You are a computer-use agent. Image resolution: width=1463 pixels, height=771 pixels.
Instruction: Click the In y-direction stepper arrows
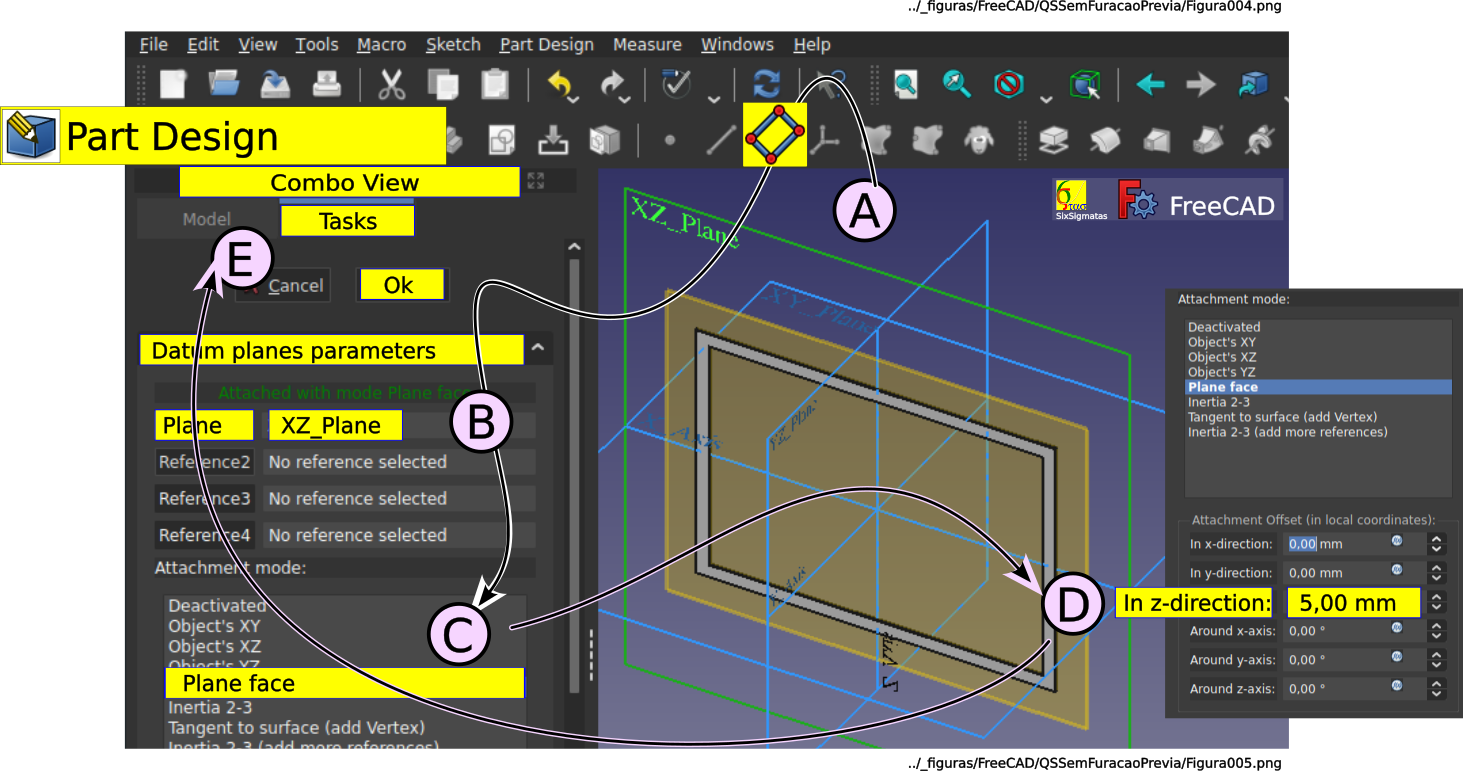(x=1437, y=573)
